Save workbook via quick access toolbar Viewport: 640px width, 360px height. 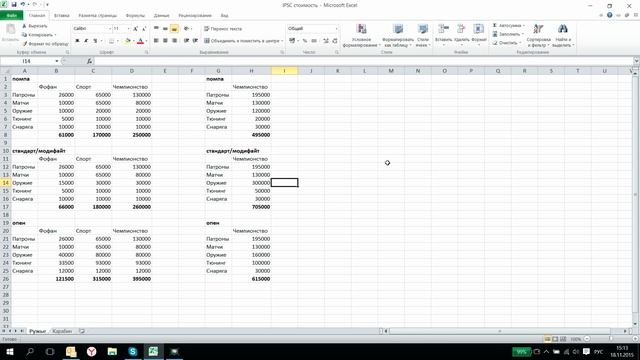click(14, 4)
